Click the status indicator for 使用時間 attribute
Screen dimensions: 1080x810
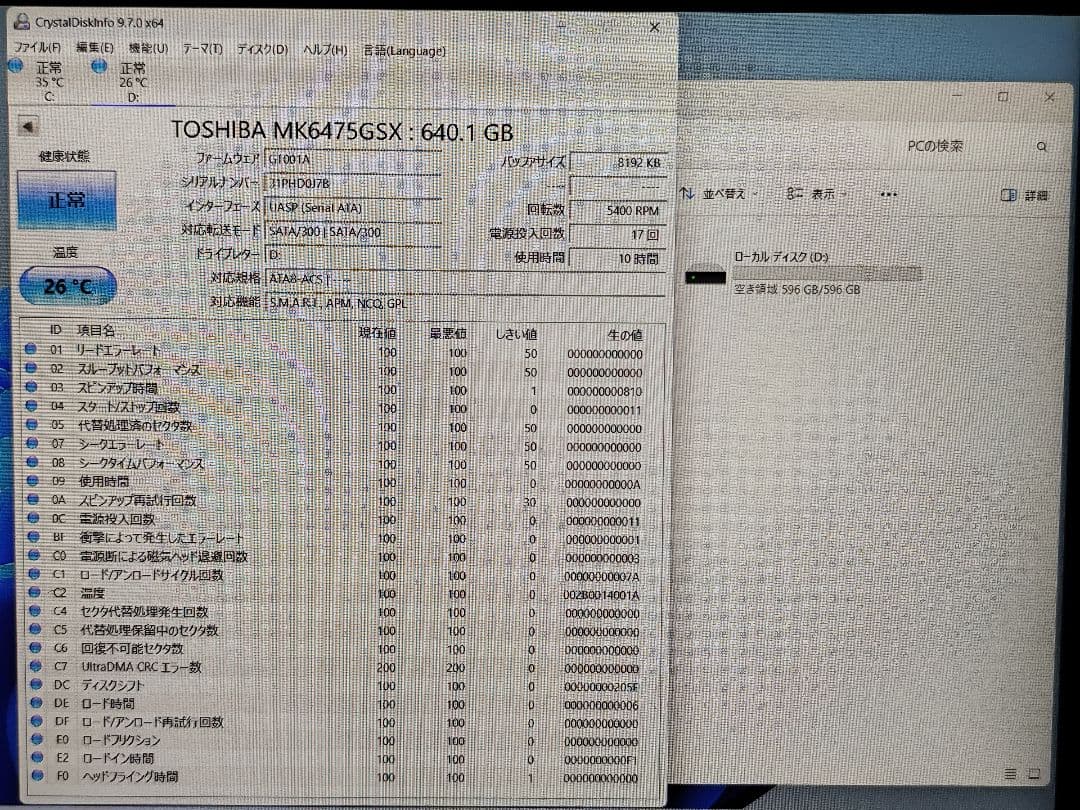tap(33, 482)
